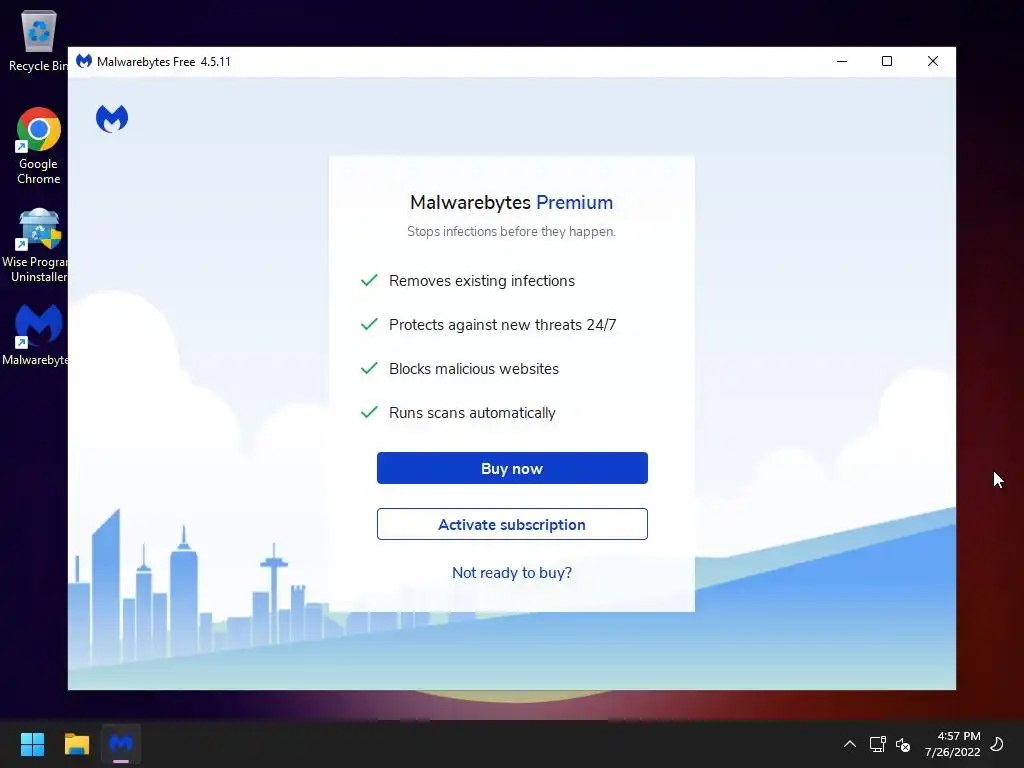Click the moon icon in the taskbar corner
The image size is (1024, 768).
[x=997, y=744]
